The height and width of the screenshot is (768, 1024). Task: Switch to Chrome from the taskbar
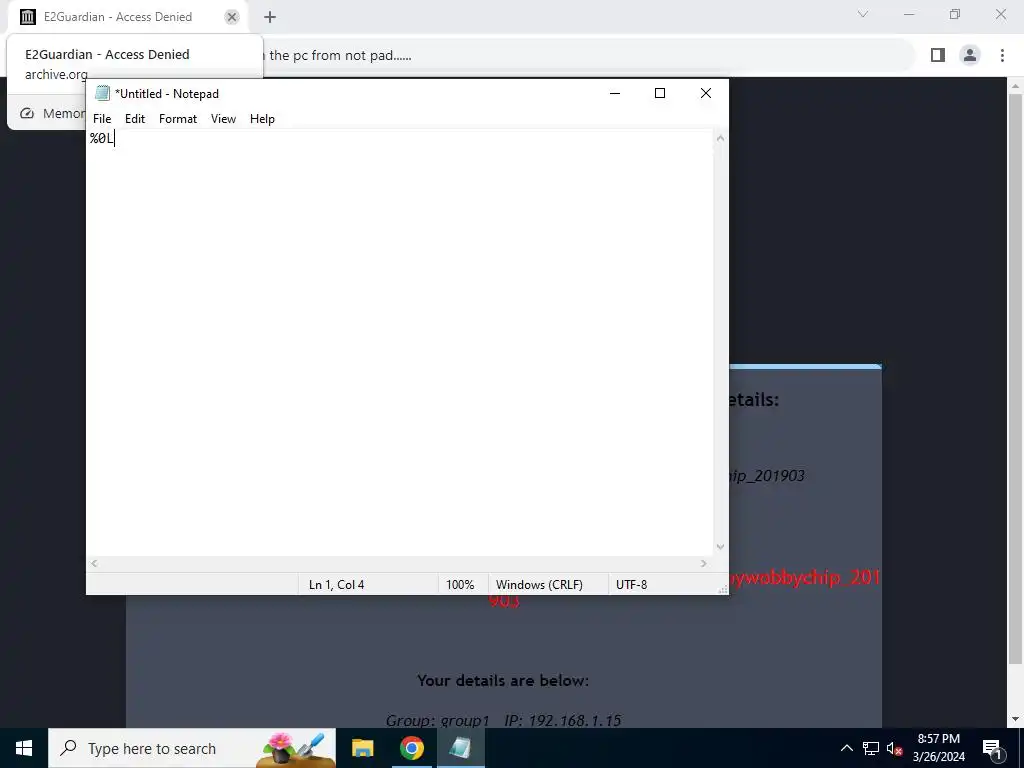(x=411, y=748)
